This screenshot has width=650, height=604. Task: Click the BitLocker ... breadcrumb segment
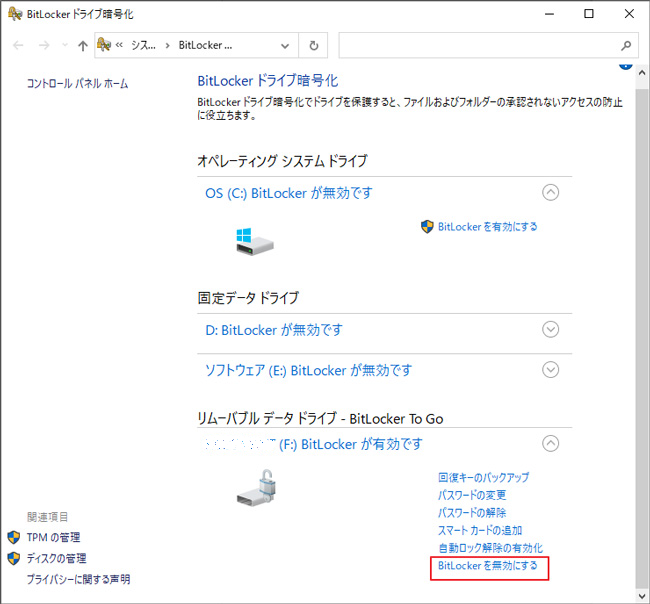[205, 45]
